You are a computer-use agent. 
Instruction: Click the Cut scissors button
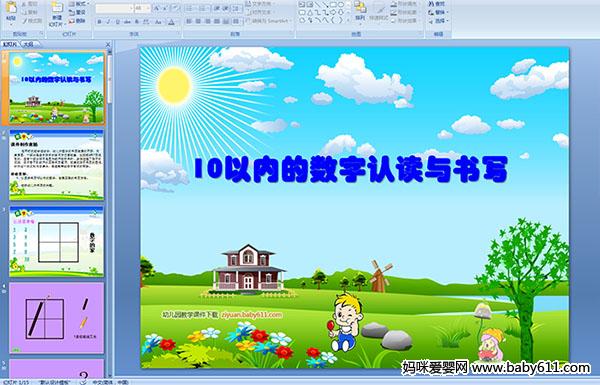click(x=29, y=4)
